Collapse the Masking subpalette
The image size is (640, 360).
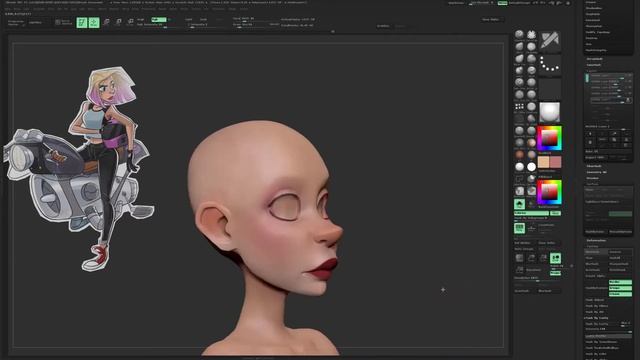pos(592,247)
